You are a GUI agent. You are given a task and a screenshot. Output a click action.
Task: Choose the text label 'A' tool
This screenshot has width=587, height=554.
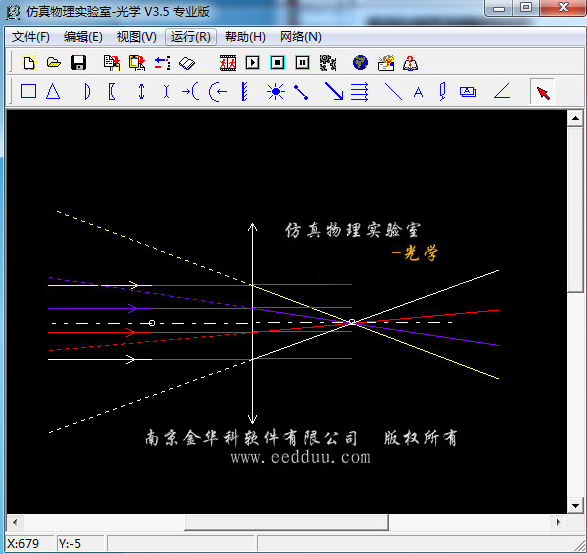(419, 92)
